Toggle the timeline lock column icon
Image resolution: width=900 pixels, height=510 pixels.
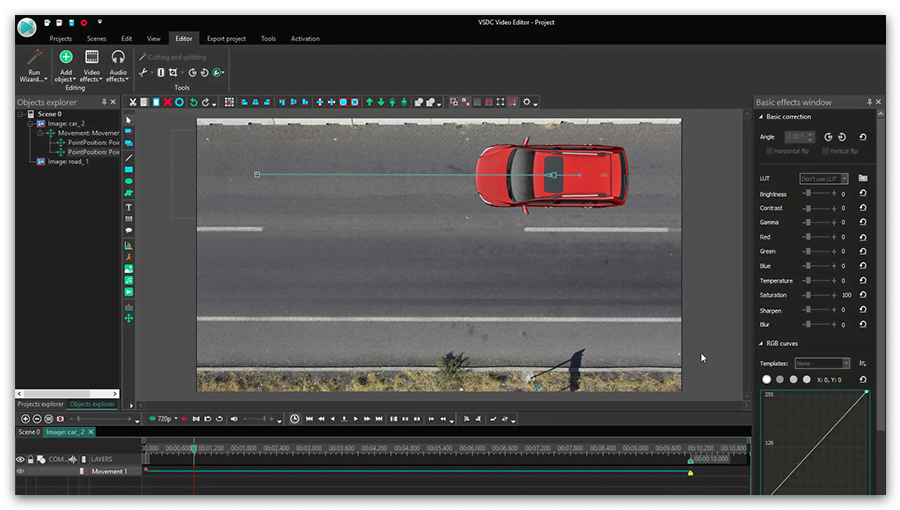click(31, 459)
